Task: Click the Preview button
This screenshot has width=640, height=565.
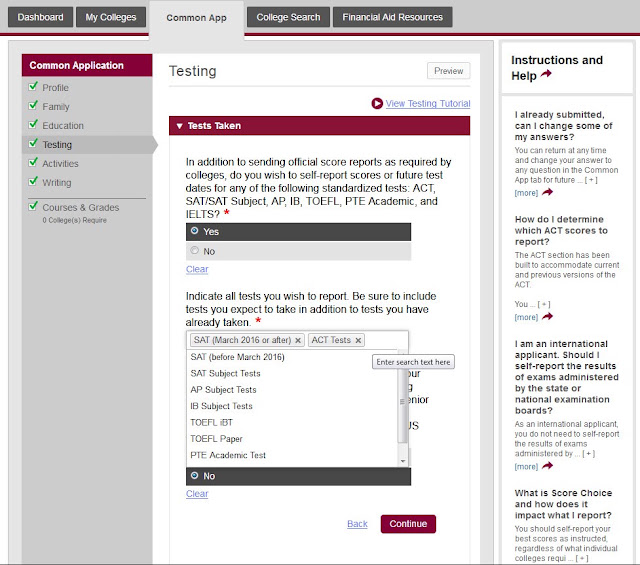Action: pos(449,71)
